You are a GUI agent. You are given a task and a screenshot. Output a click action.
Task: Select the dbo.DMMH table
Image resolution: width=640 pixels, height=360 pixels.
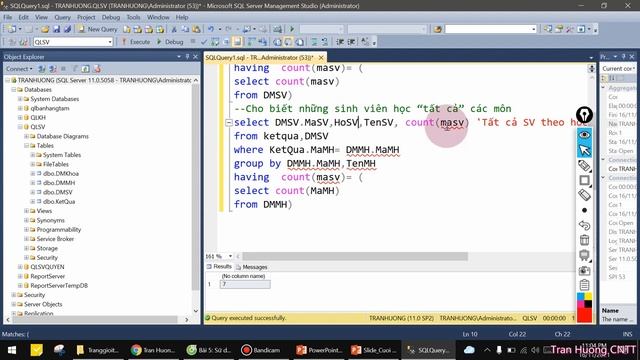59,183
